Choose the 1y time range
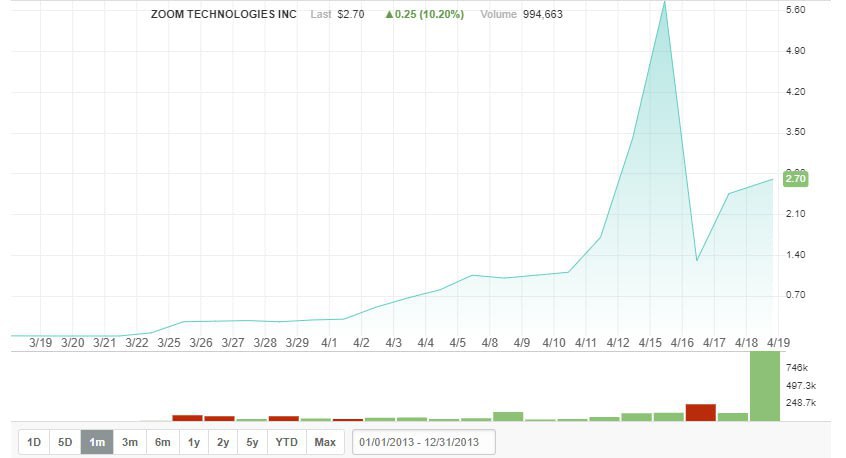This screenshot has height=458, width=846. click(x=194, y=442)
